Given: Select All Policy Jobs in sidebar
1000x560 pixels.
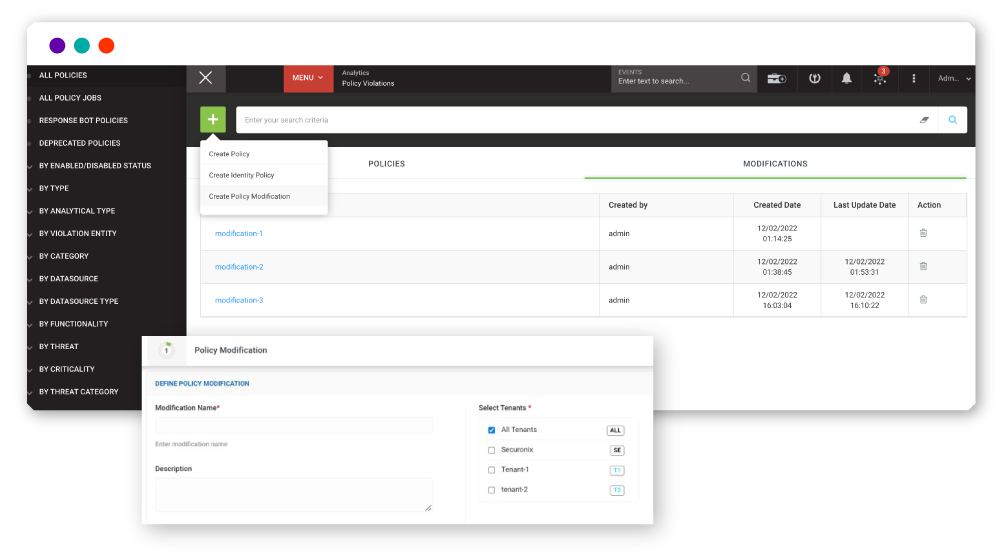Looking at the screenshot, I should pyautogui.click(x=70, y=98).
